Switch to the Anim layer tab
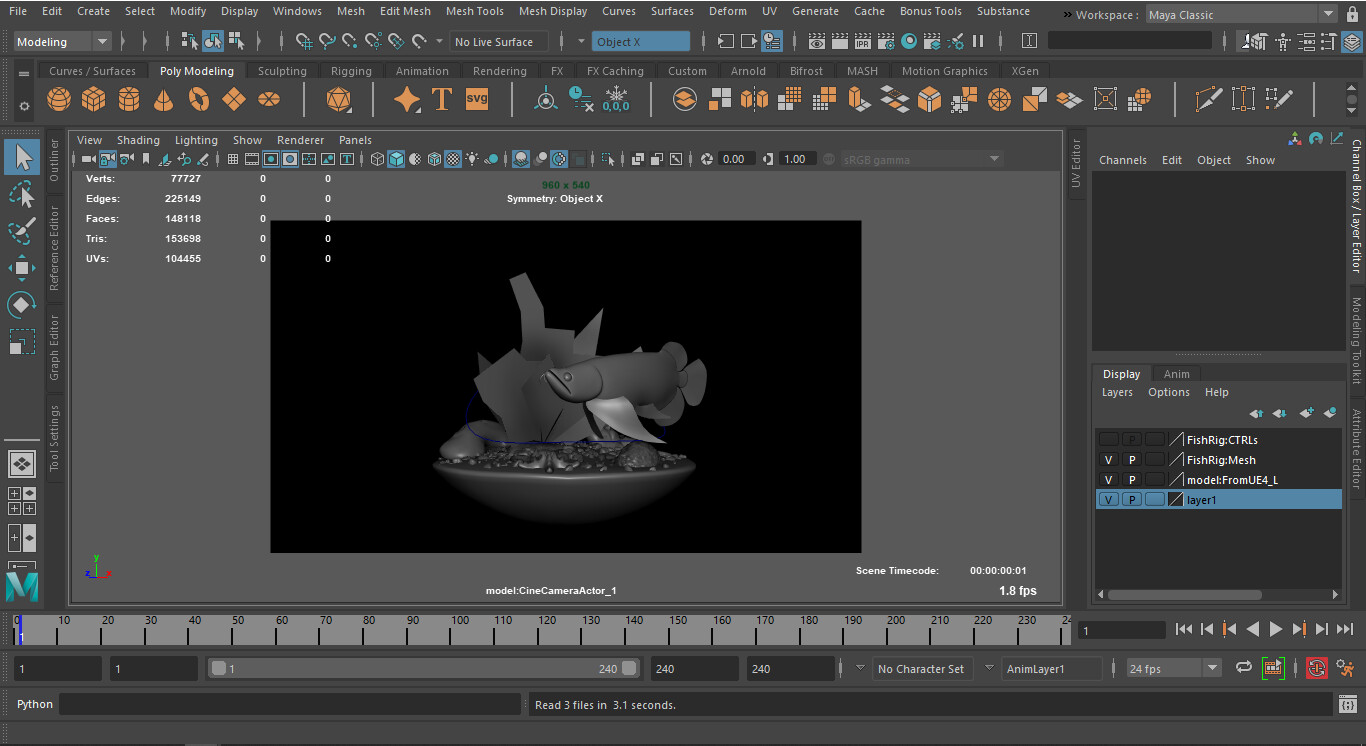 1177,374
